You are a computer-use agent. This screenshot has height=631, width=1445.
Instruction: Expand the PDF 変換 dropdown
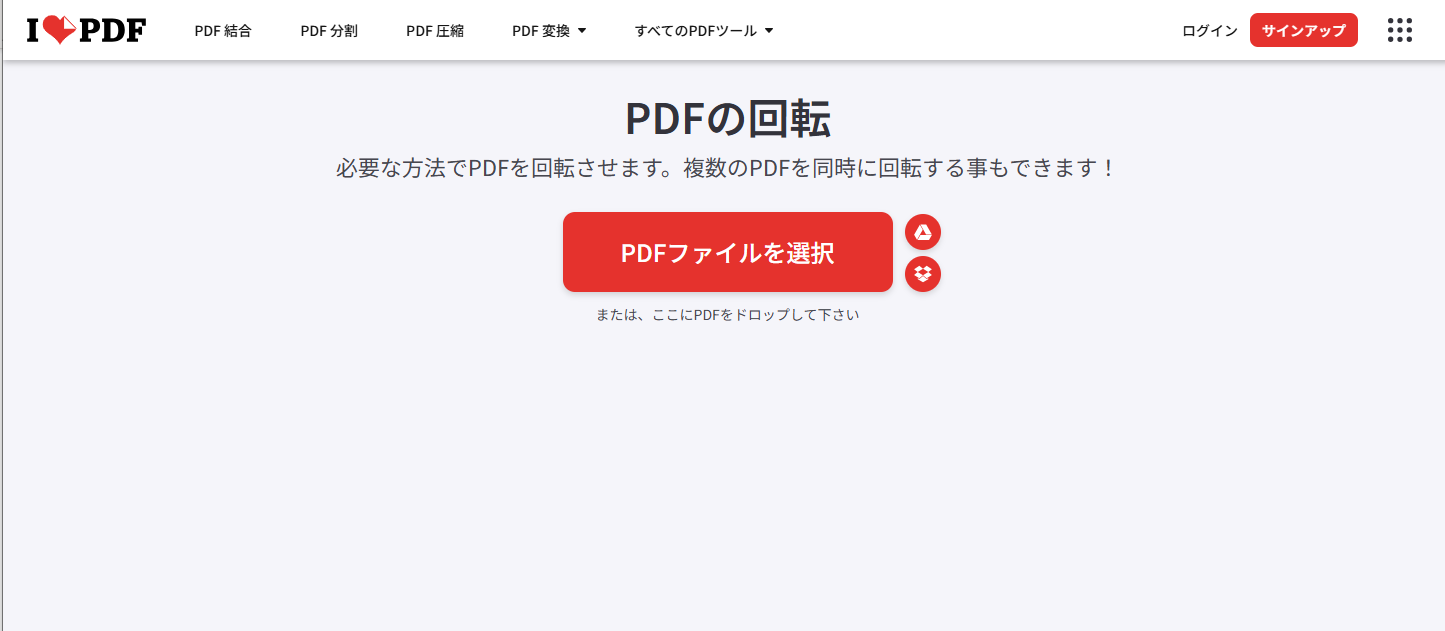click(x=549, y=31)
